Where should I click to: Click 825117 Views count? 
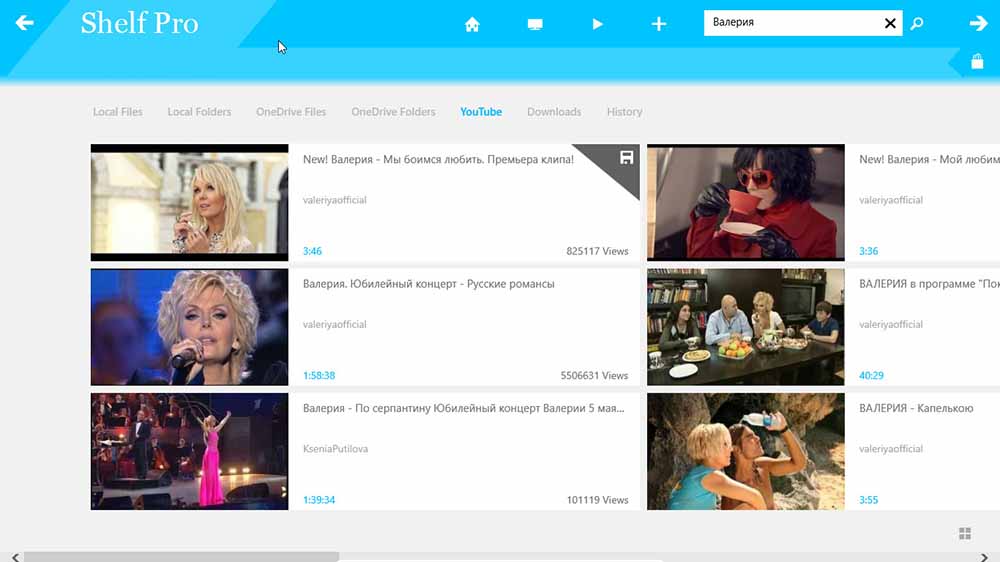pyautogui.click(x=597, y=251)
